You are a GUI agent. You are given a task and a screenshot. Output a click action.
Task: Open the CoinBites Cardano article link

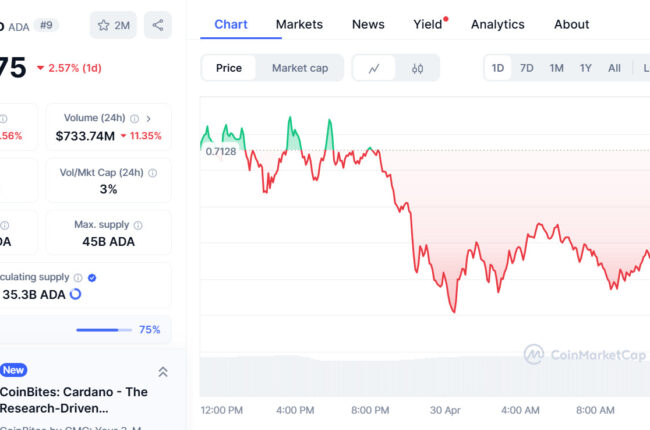74,400
